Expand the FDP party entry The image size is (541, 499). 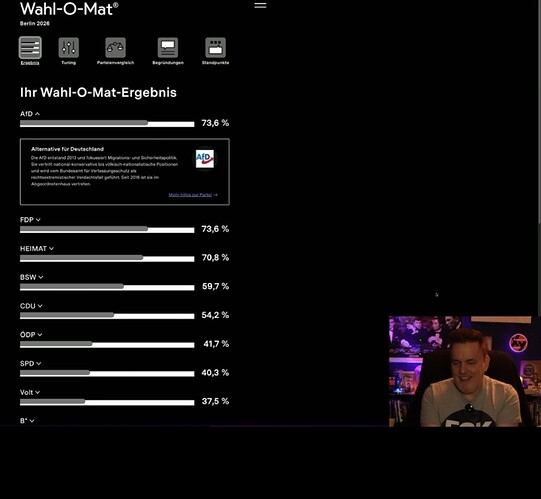pos(30,220)
